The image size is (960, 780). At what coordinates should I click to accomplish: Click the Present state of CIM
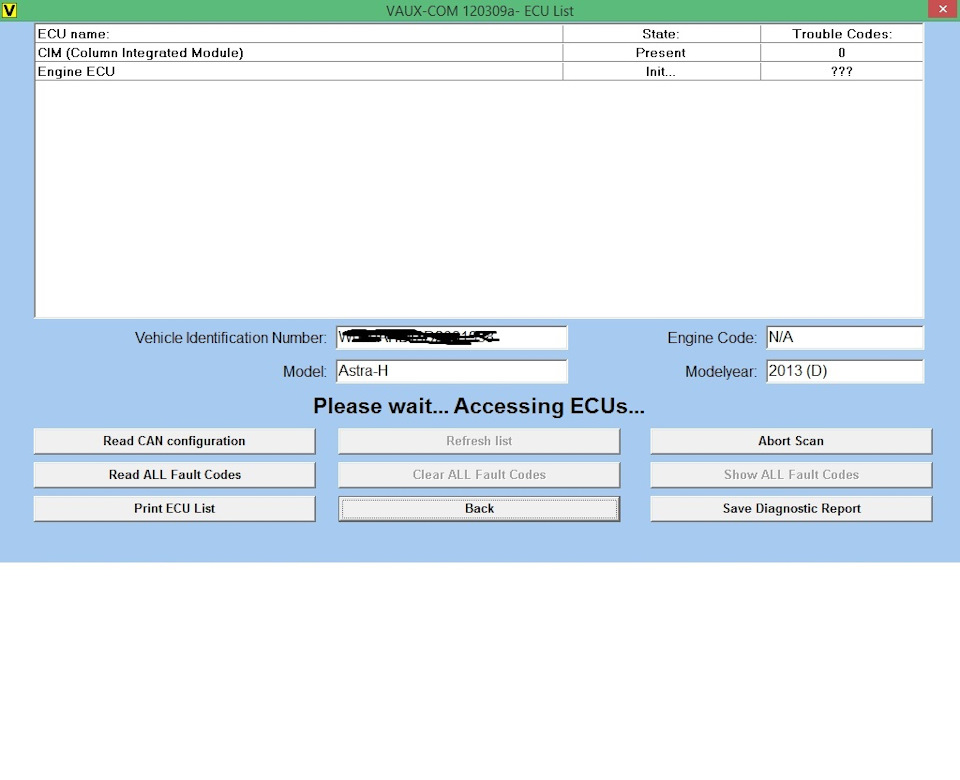[x=661, y=53]
